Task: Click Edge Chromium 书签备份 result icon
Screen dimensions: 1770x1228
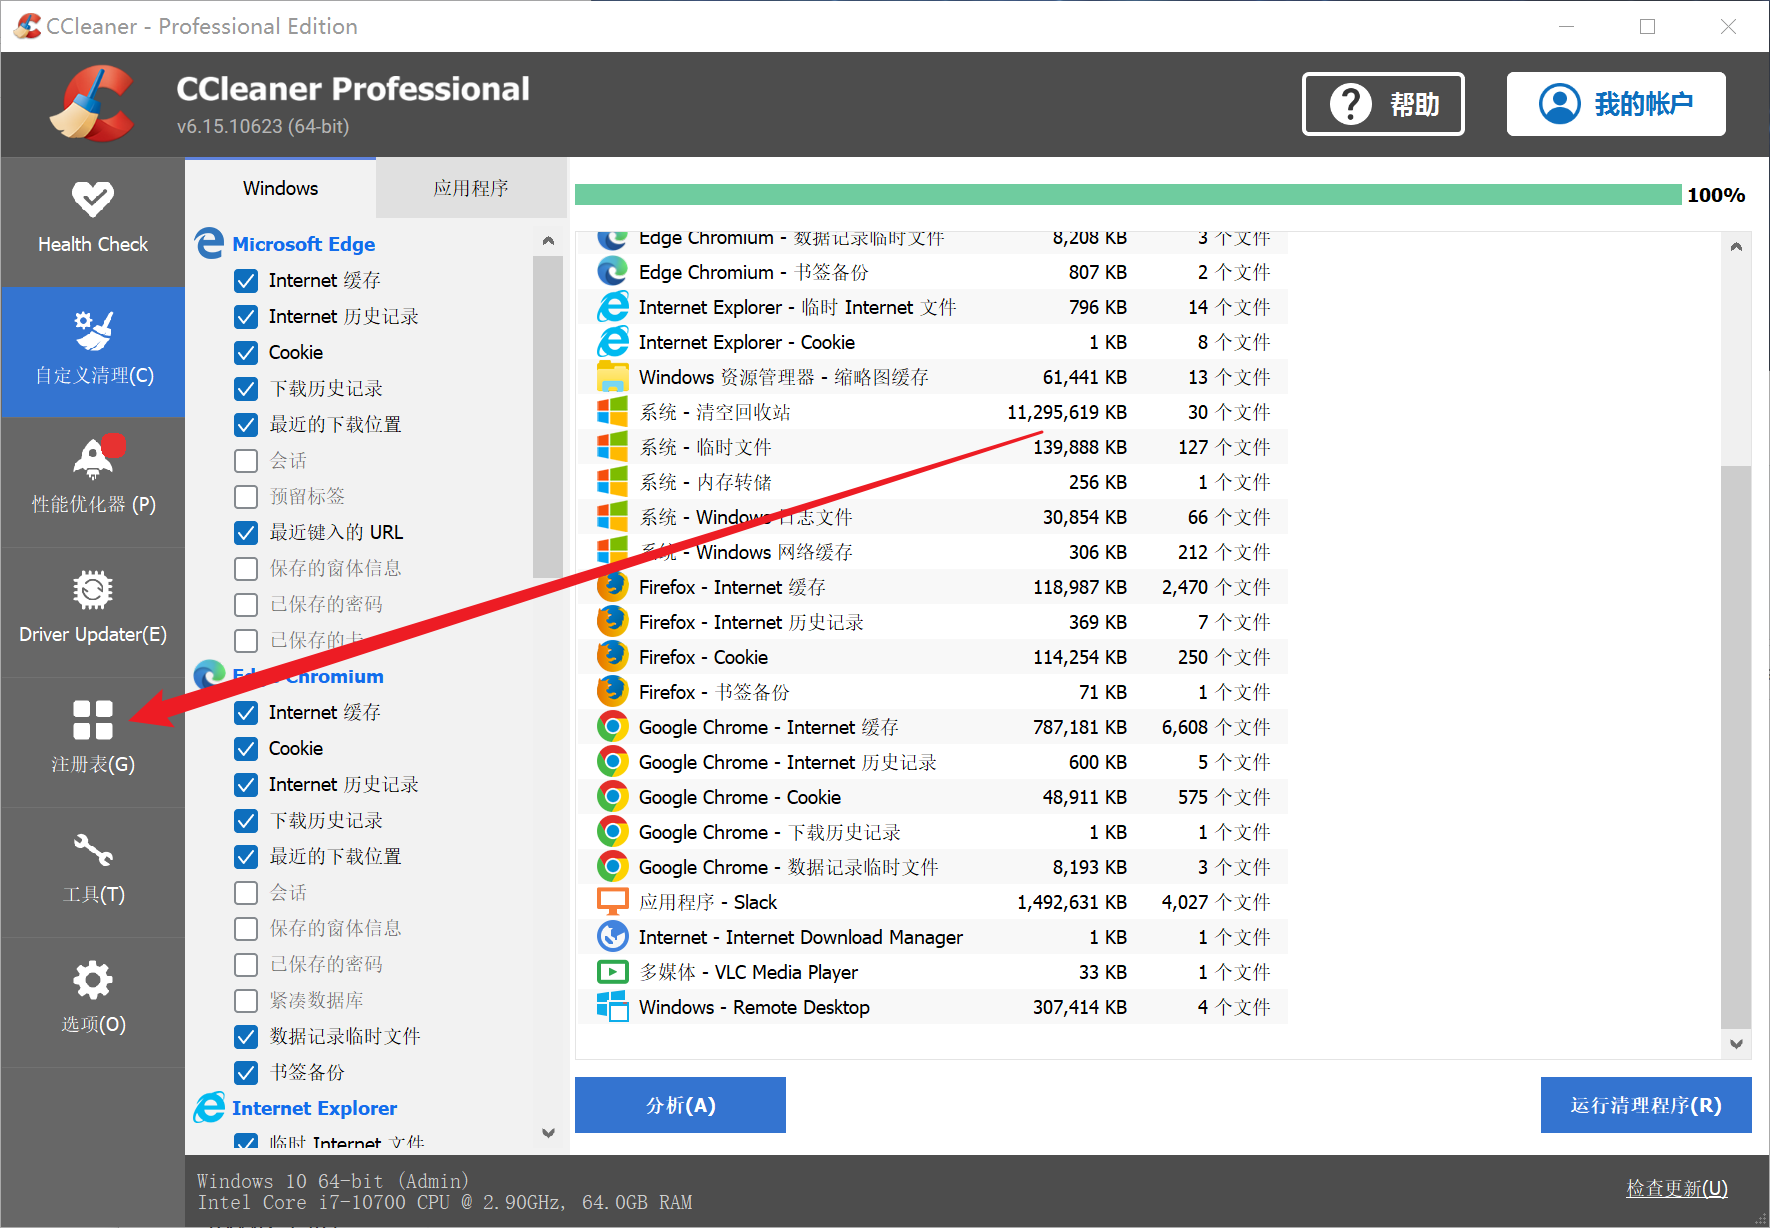Action: click(x=612, y=271)
